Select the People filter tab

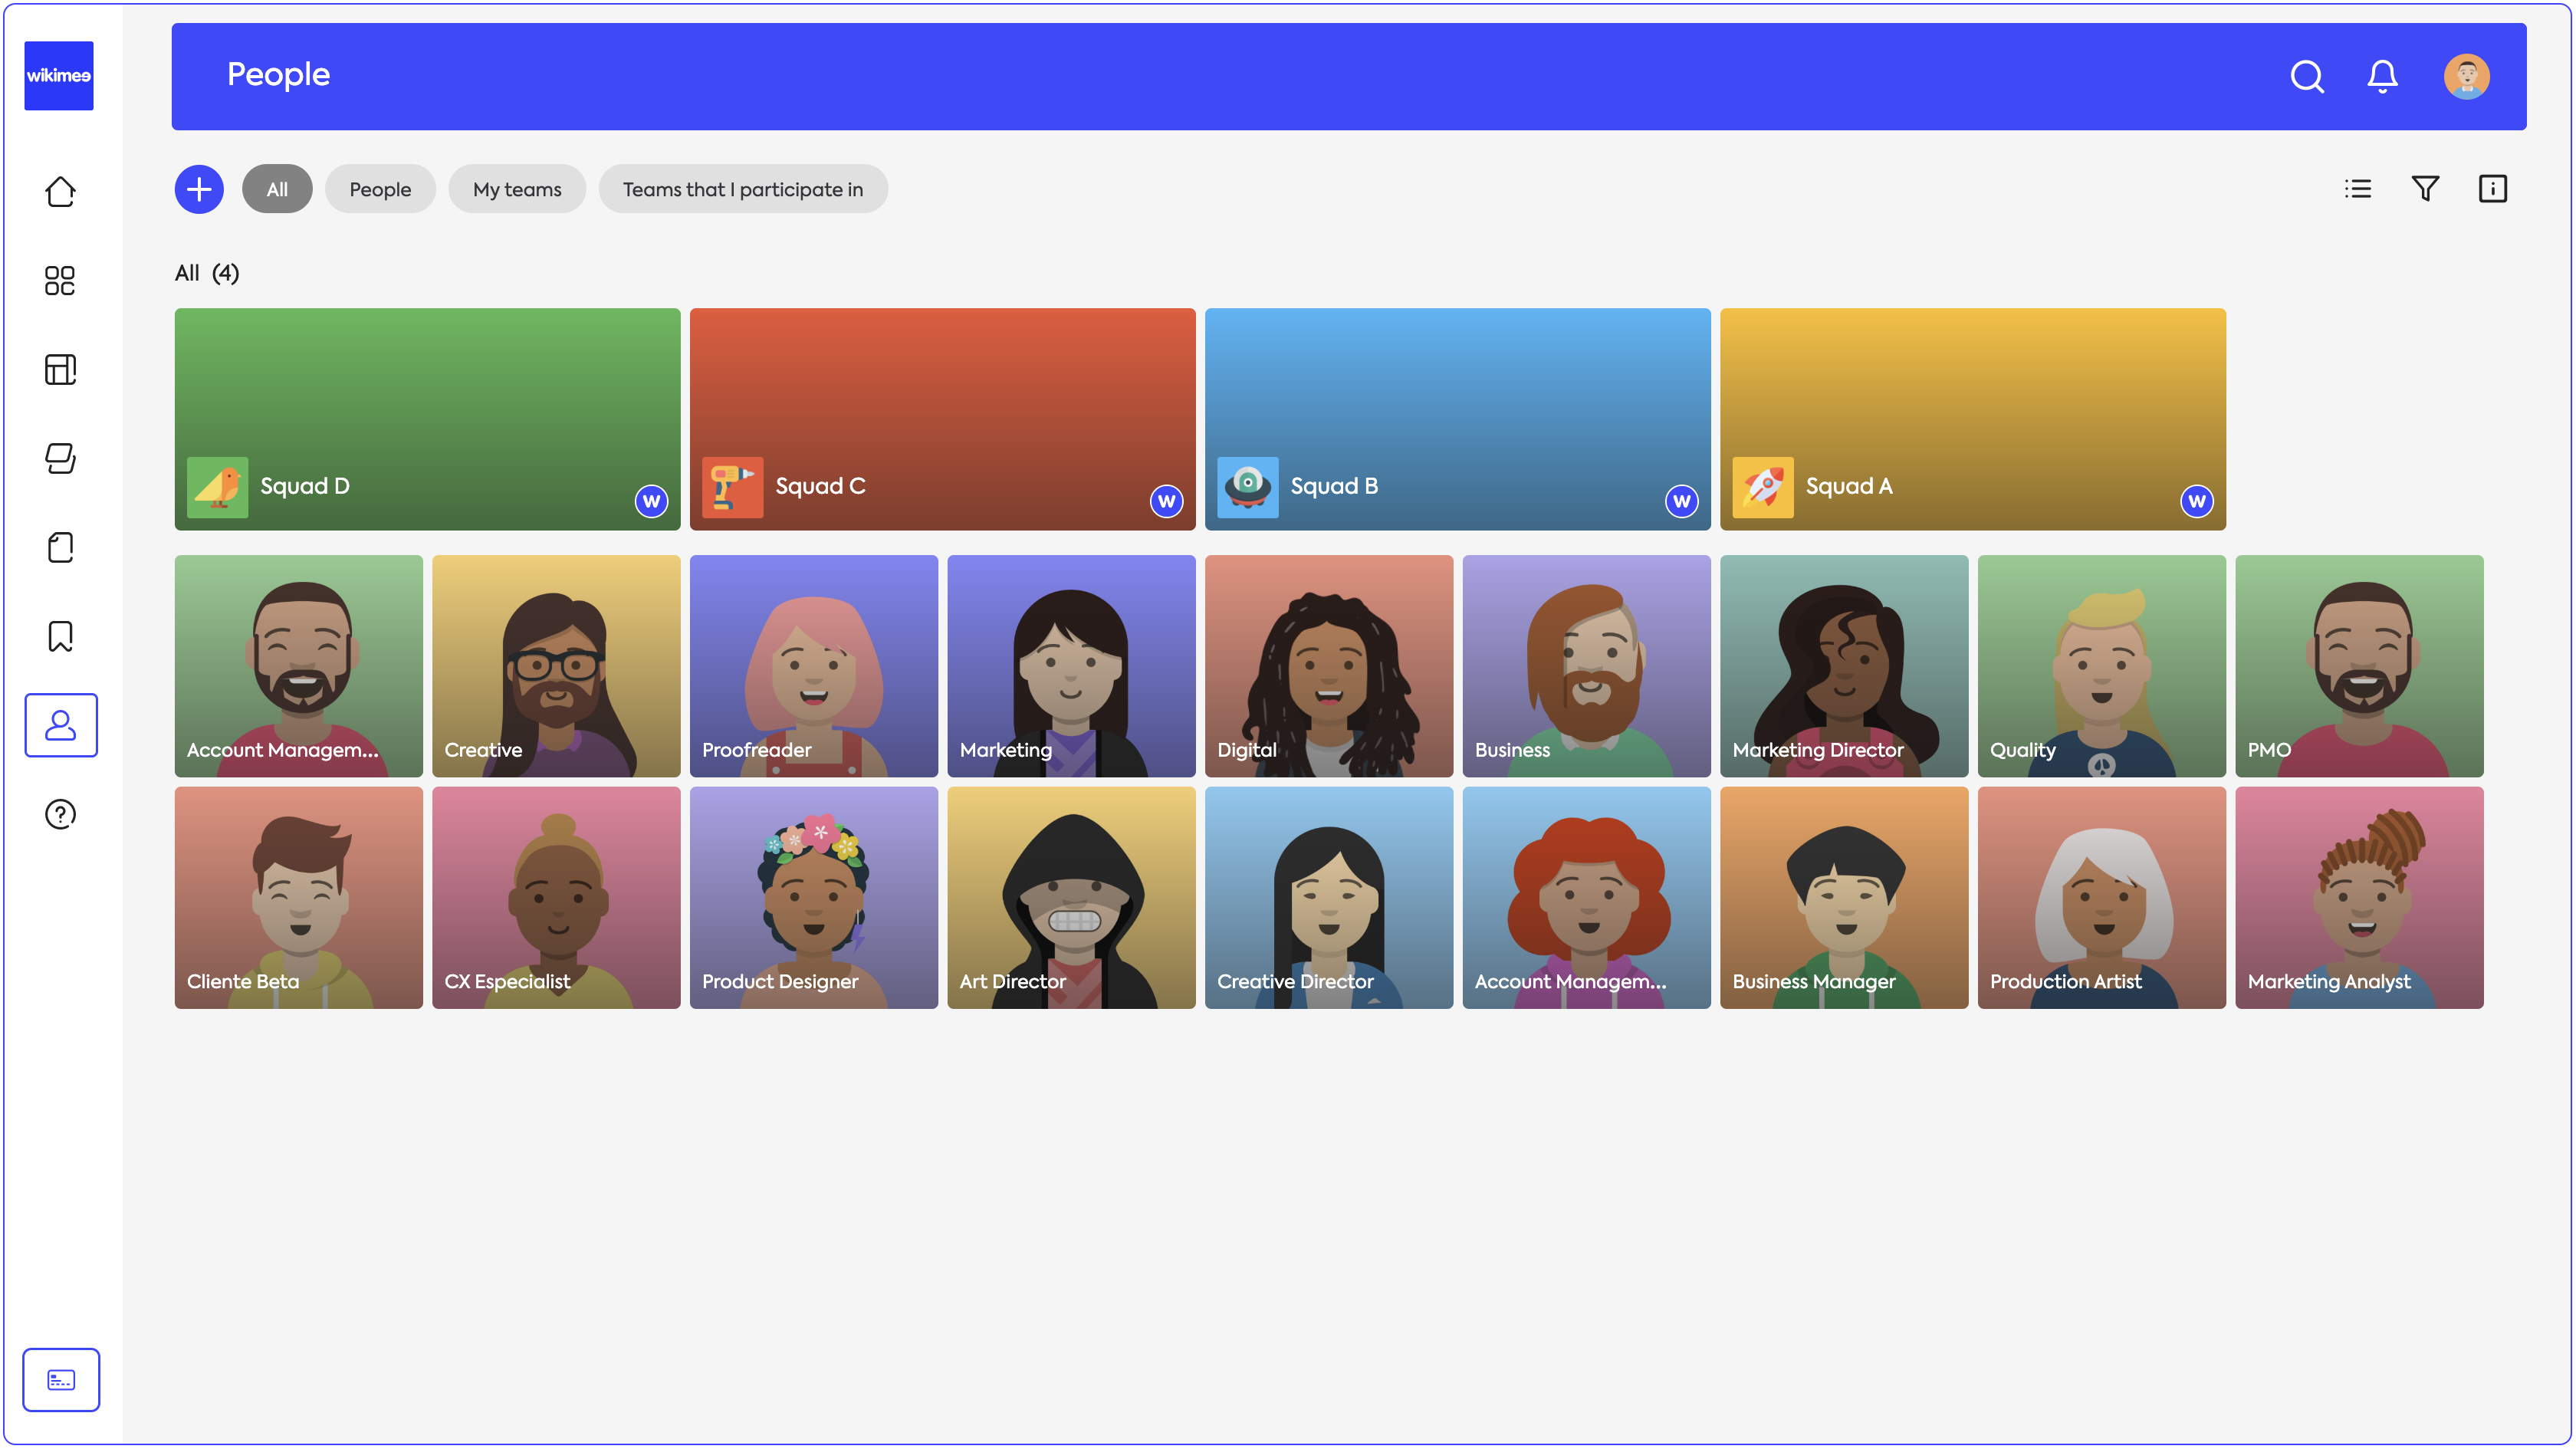(380, 189)
